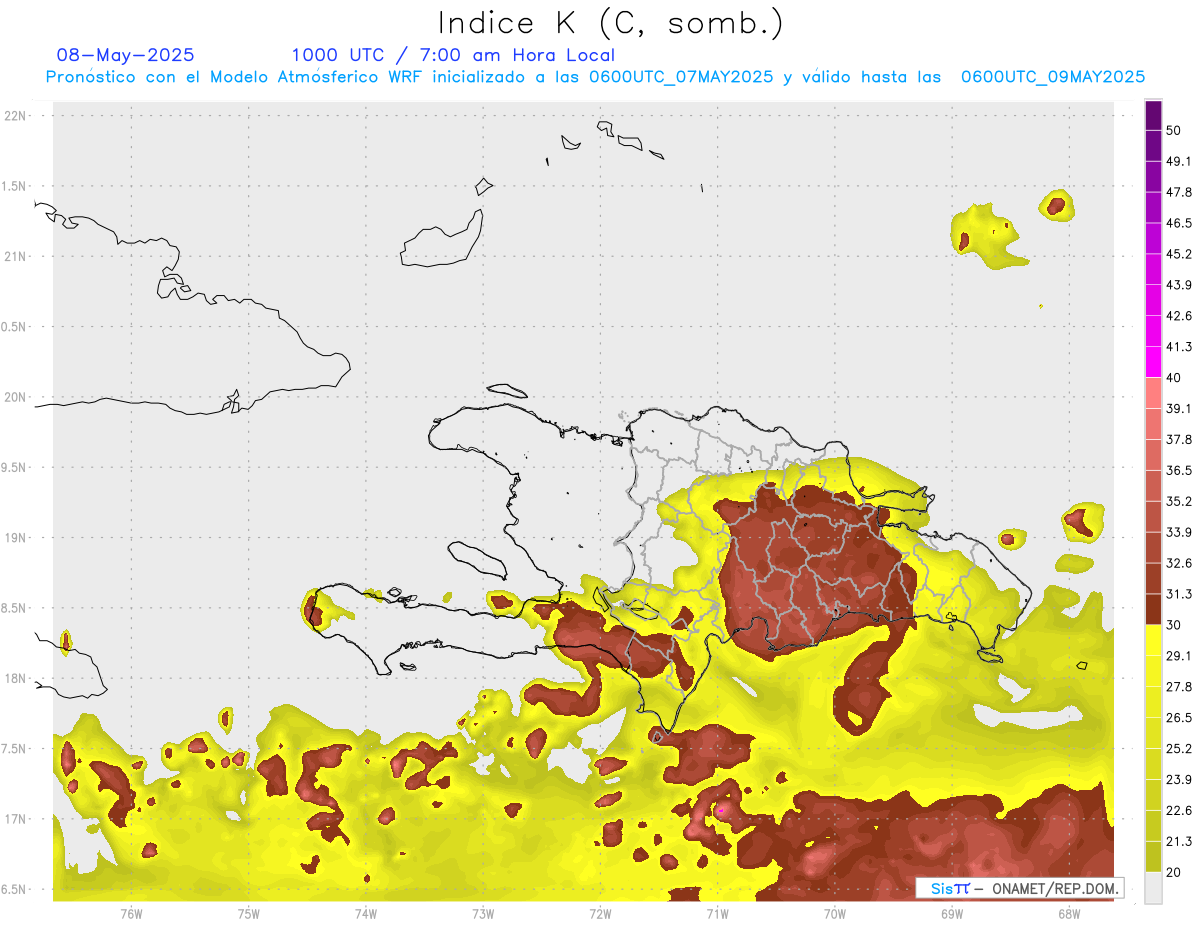Click the '31.3' legend value
1200x927 pixels.
pyautogui.click(x=1179, y=594)
